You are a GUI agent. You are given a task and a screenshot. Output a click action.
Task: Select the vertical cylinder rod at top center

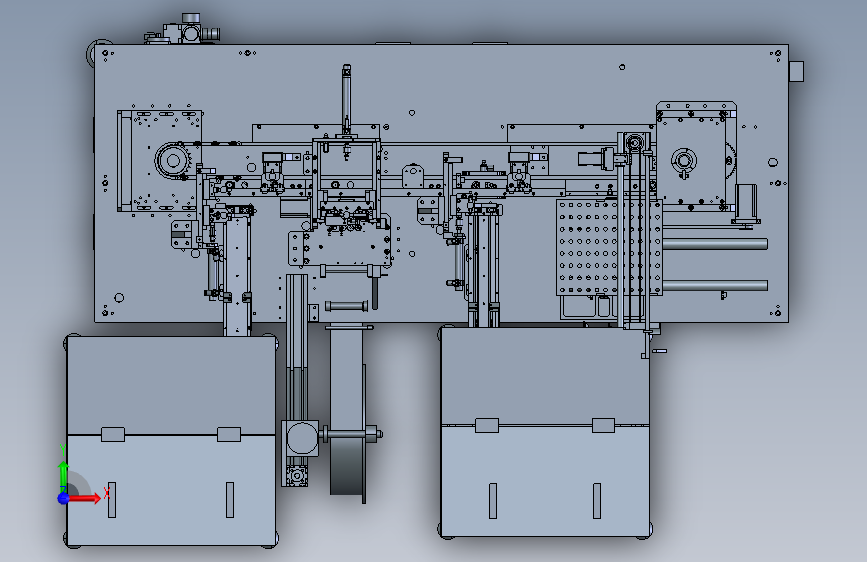click(346, 100)
